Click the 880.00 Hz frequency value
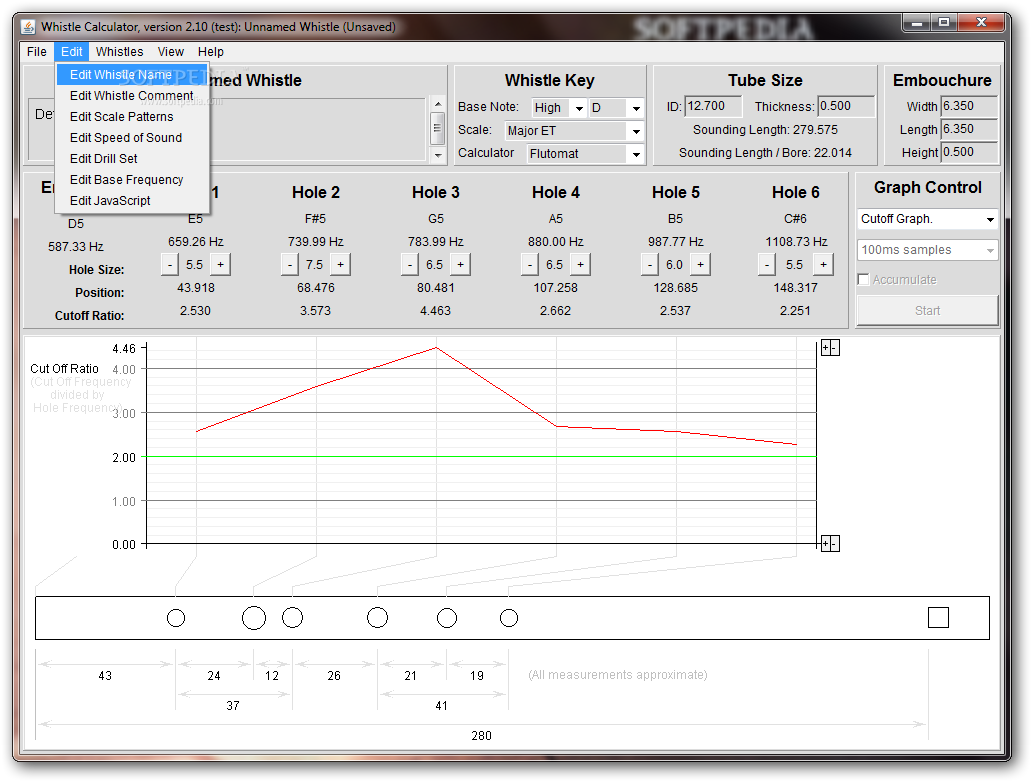 tap(555, 242)
